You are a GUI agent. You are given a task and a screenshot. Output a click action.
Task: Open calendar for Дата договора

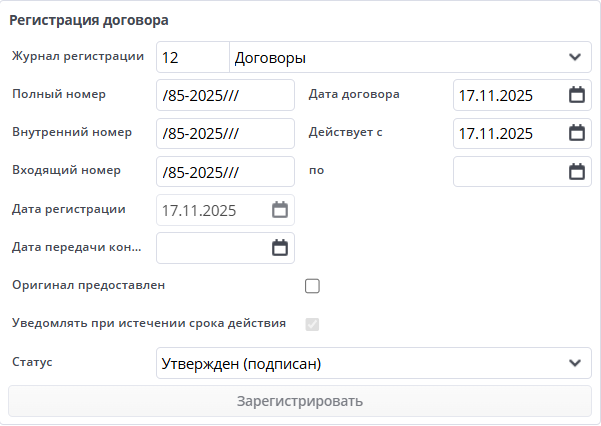(x=576, y=96)
